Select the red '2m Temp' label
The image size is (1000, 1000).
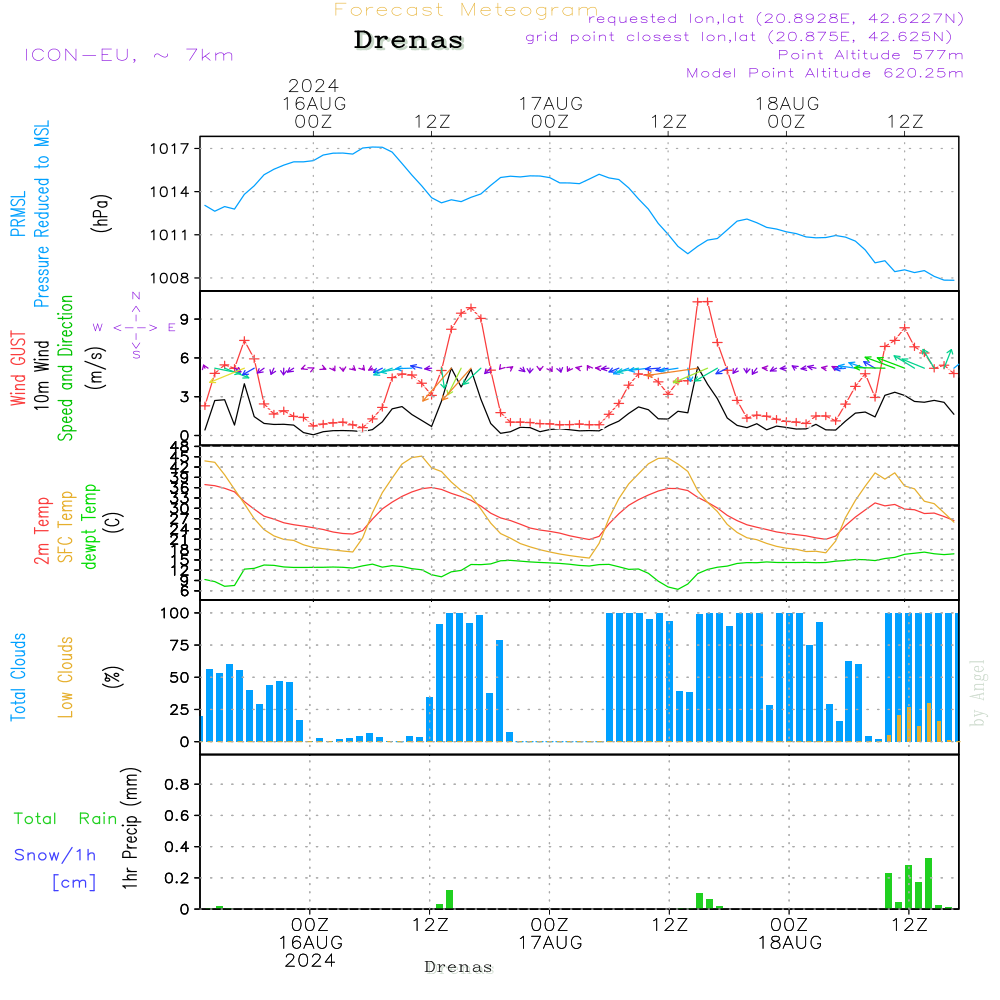[41, 531]
